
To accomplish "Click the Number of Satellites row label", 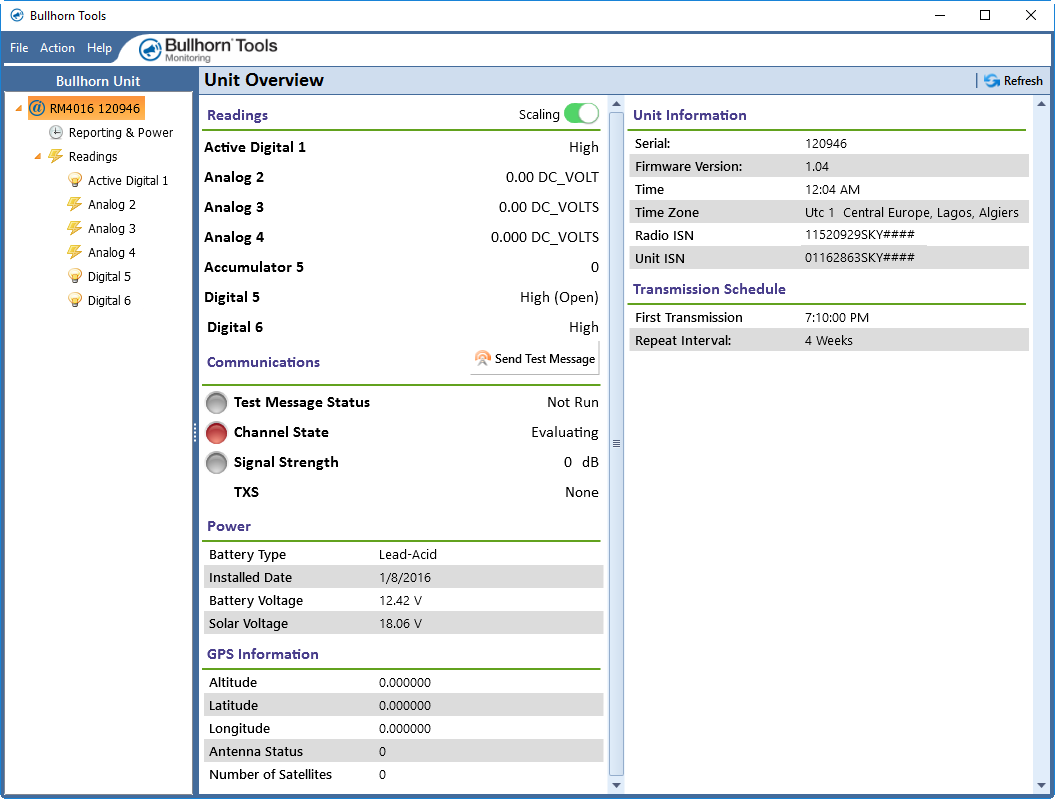I will tap(270, 775).
